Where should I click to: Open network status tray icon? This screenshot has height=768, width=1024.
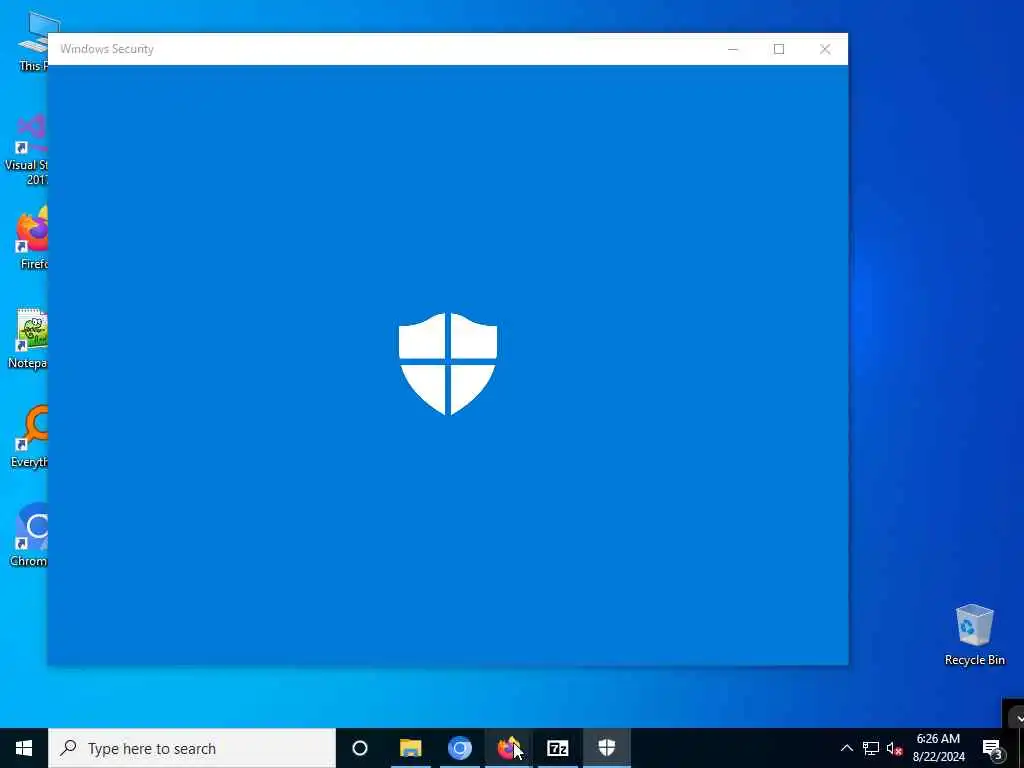pyautogui.click(x=871, y=748)
